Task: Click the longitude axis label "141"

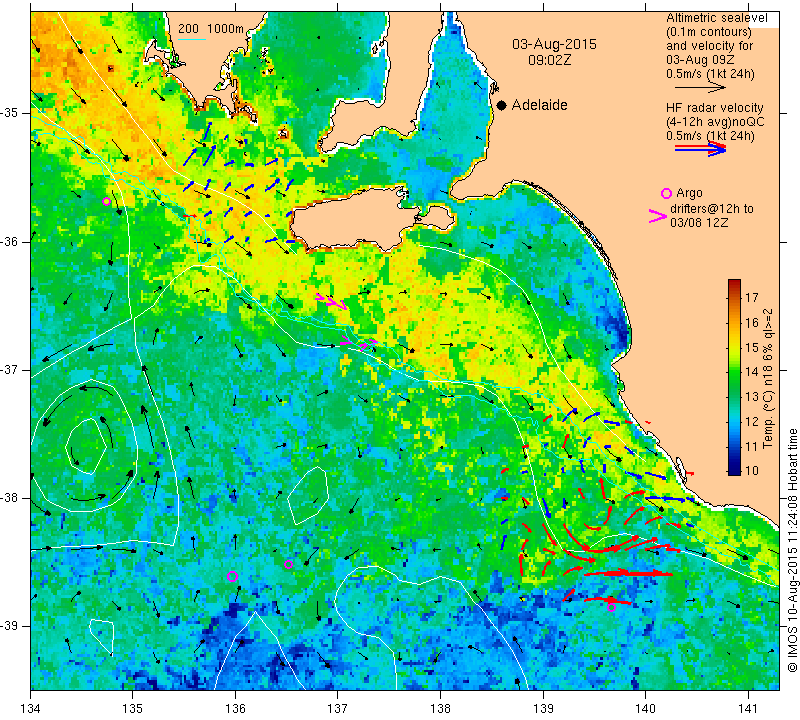Action: [748, 709]
